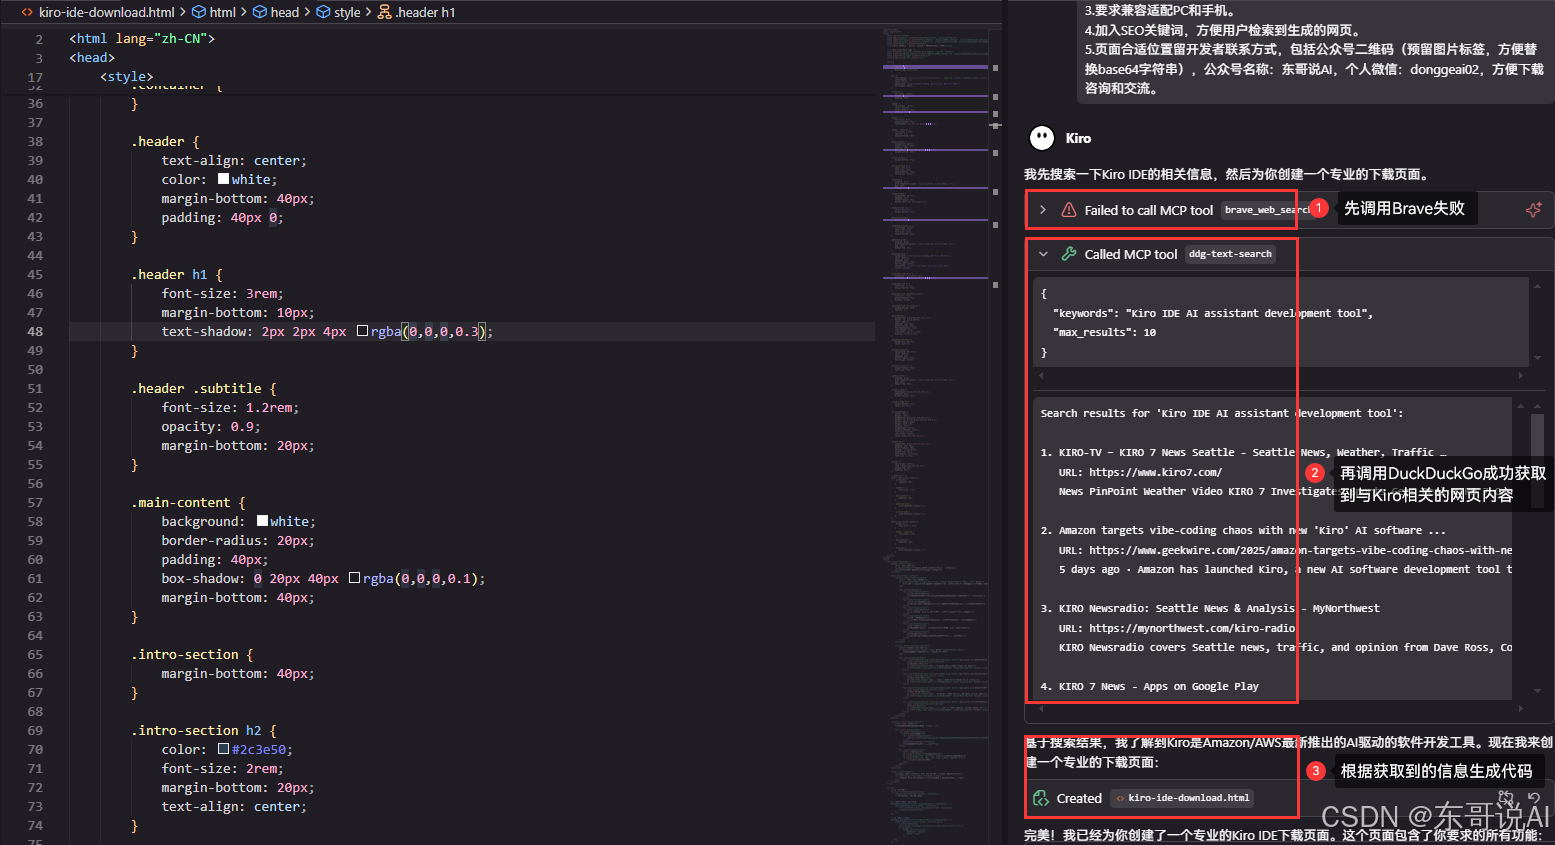The height and width of the screenshot is (845, 1555).
Task: Click 'text-align: center;' on line 39
Action: (x=234, y=160)
